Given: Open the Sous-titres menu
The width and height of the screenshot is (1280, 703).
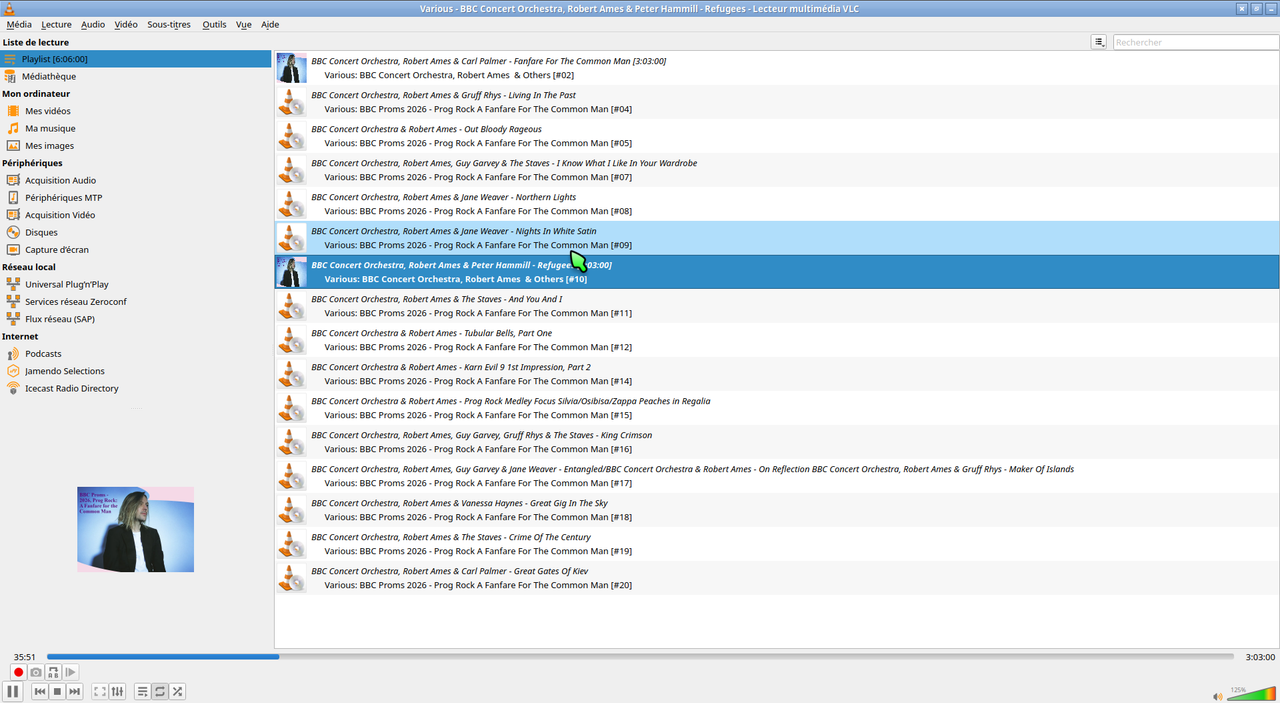Looking at the screenshot, I should 169,24.
